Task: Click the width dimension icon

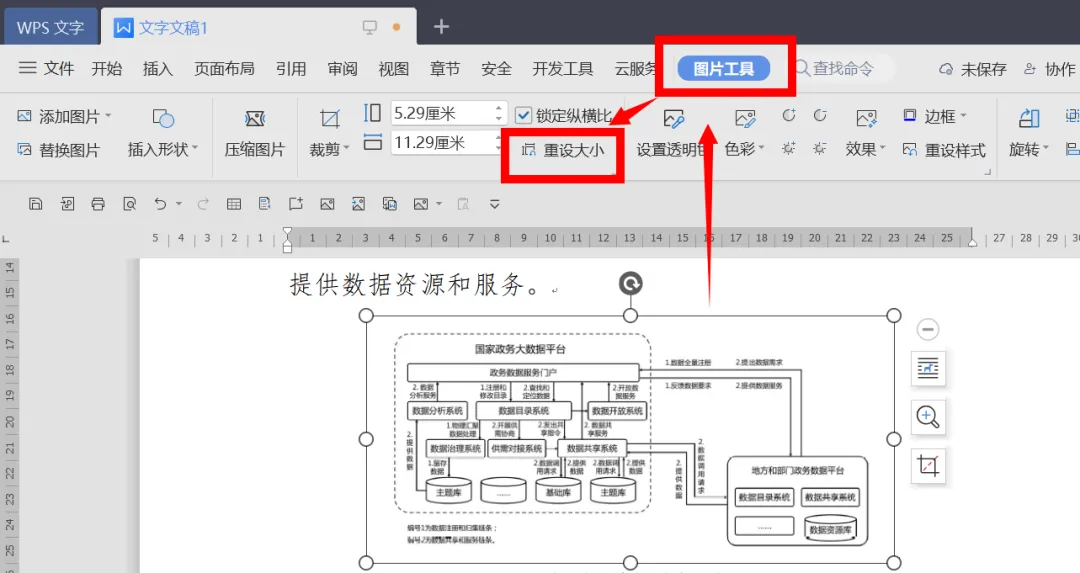Action: click(373, 143)
